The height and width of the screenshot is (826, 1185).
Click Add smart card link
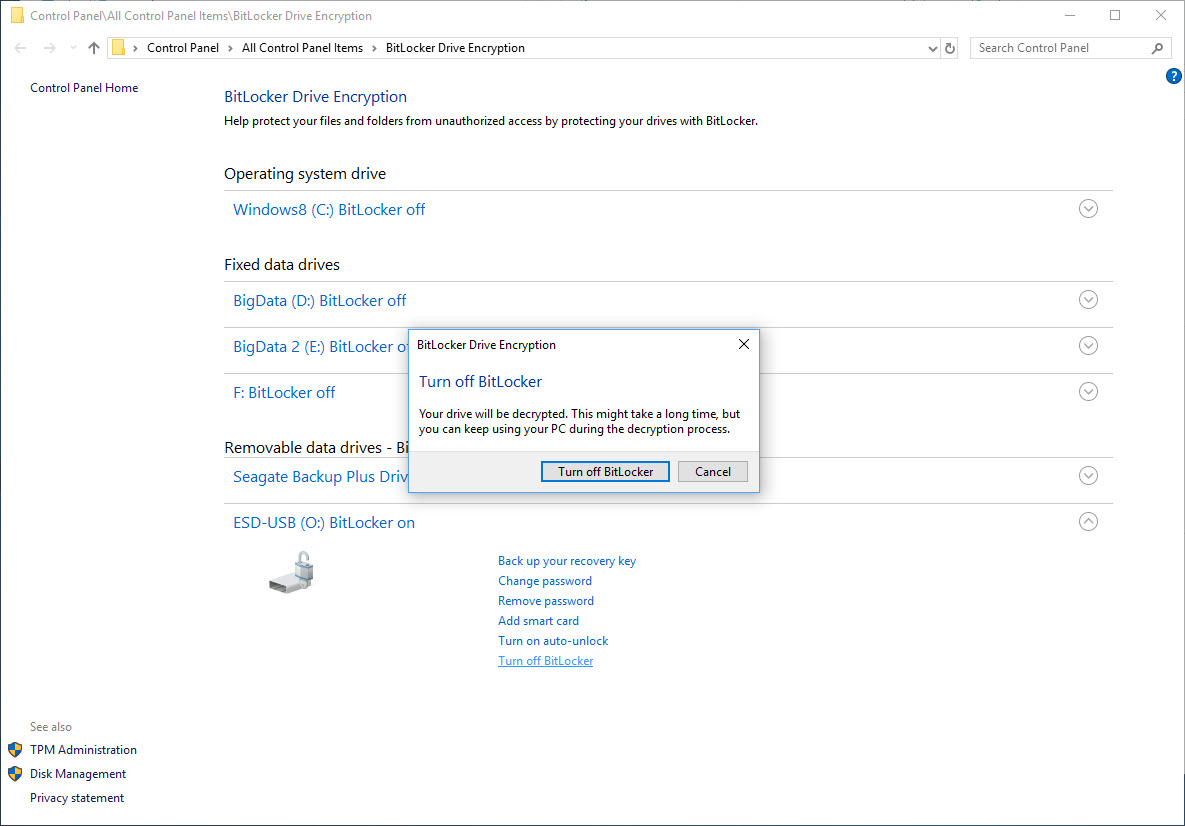point(538,620)
